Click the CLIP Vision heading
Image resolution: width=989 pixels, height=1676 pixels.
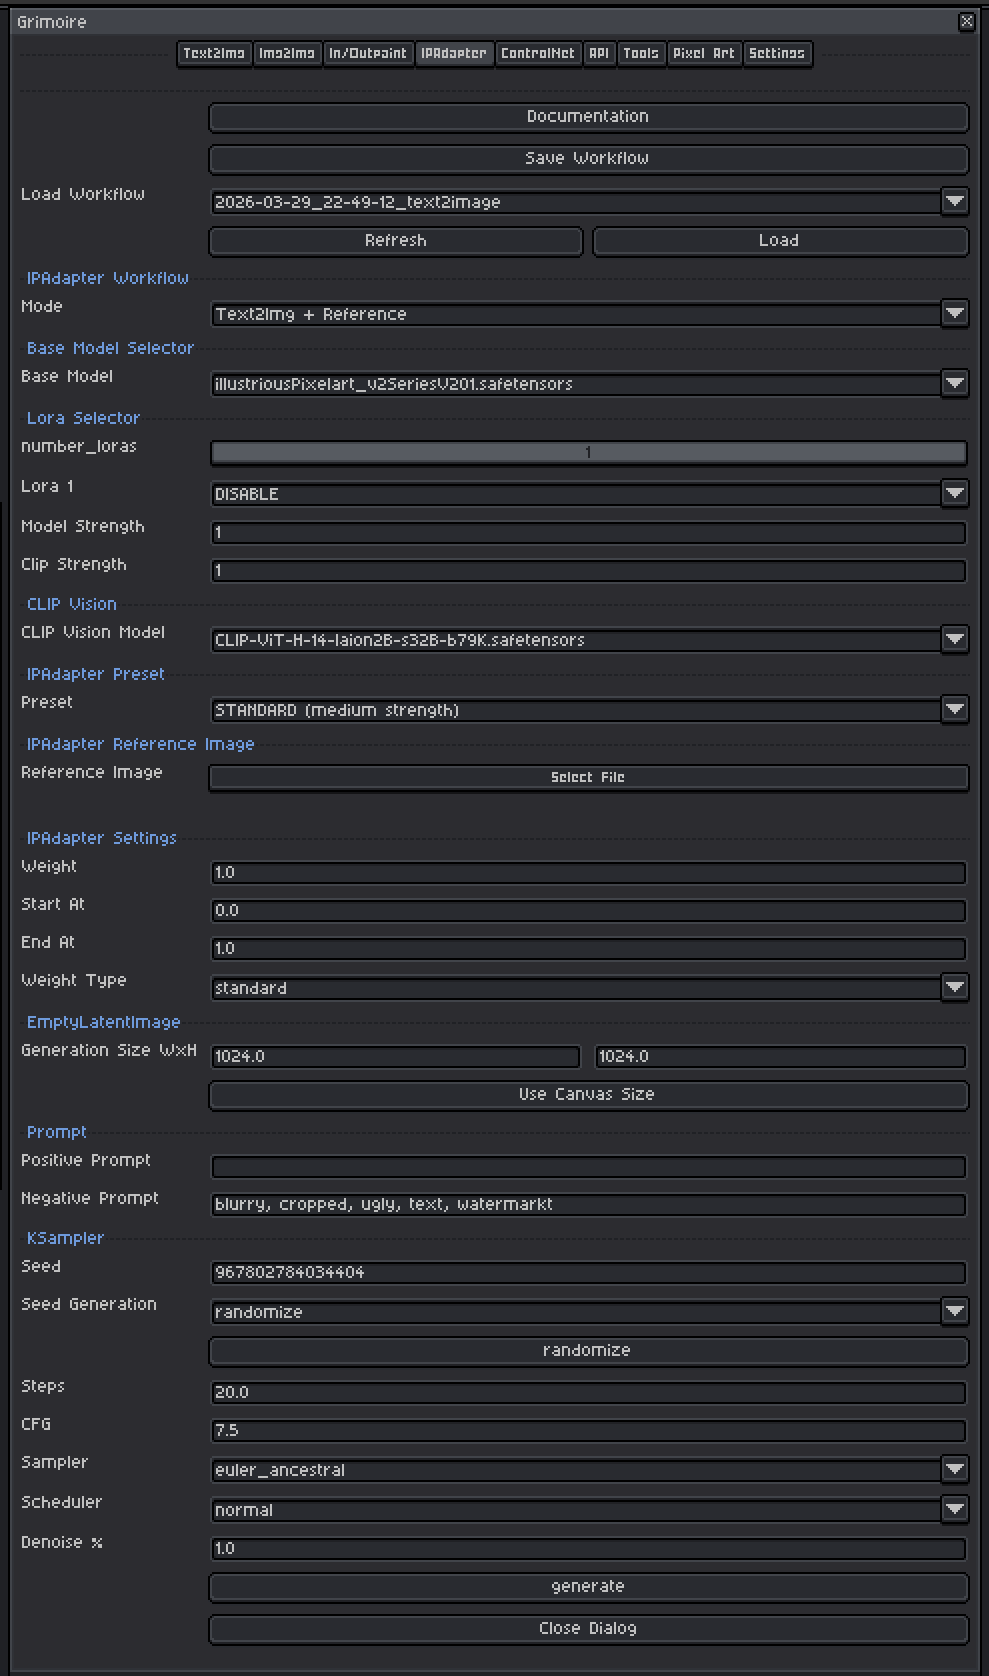click(71, 605)
